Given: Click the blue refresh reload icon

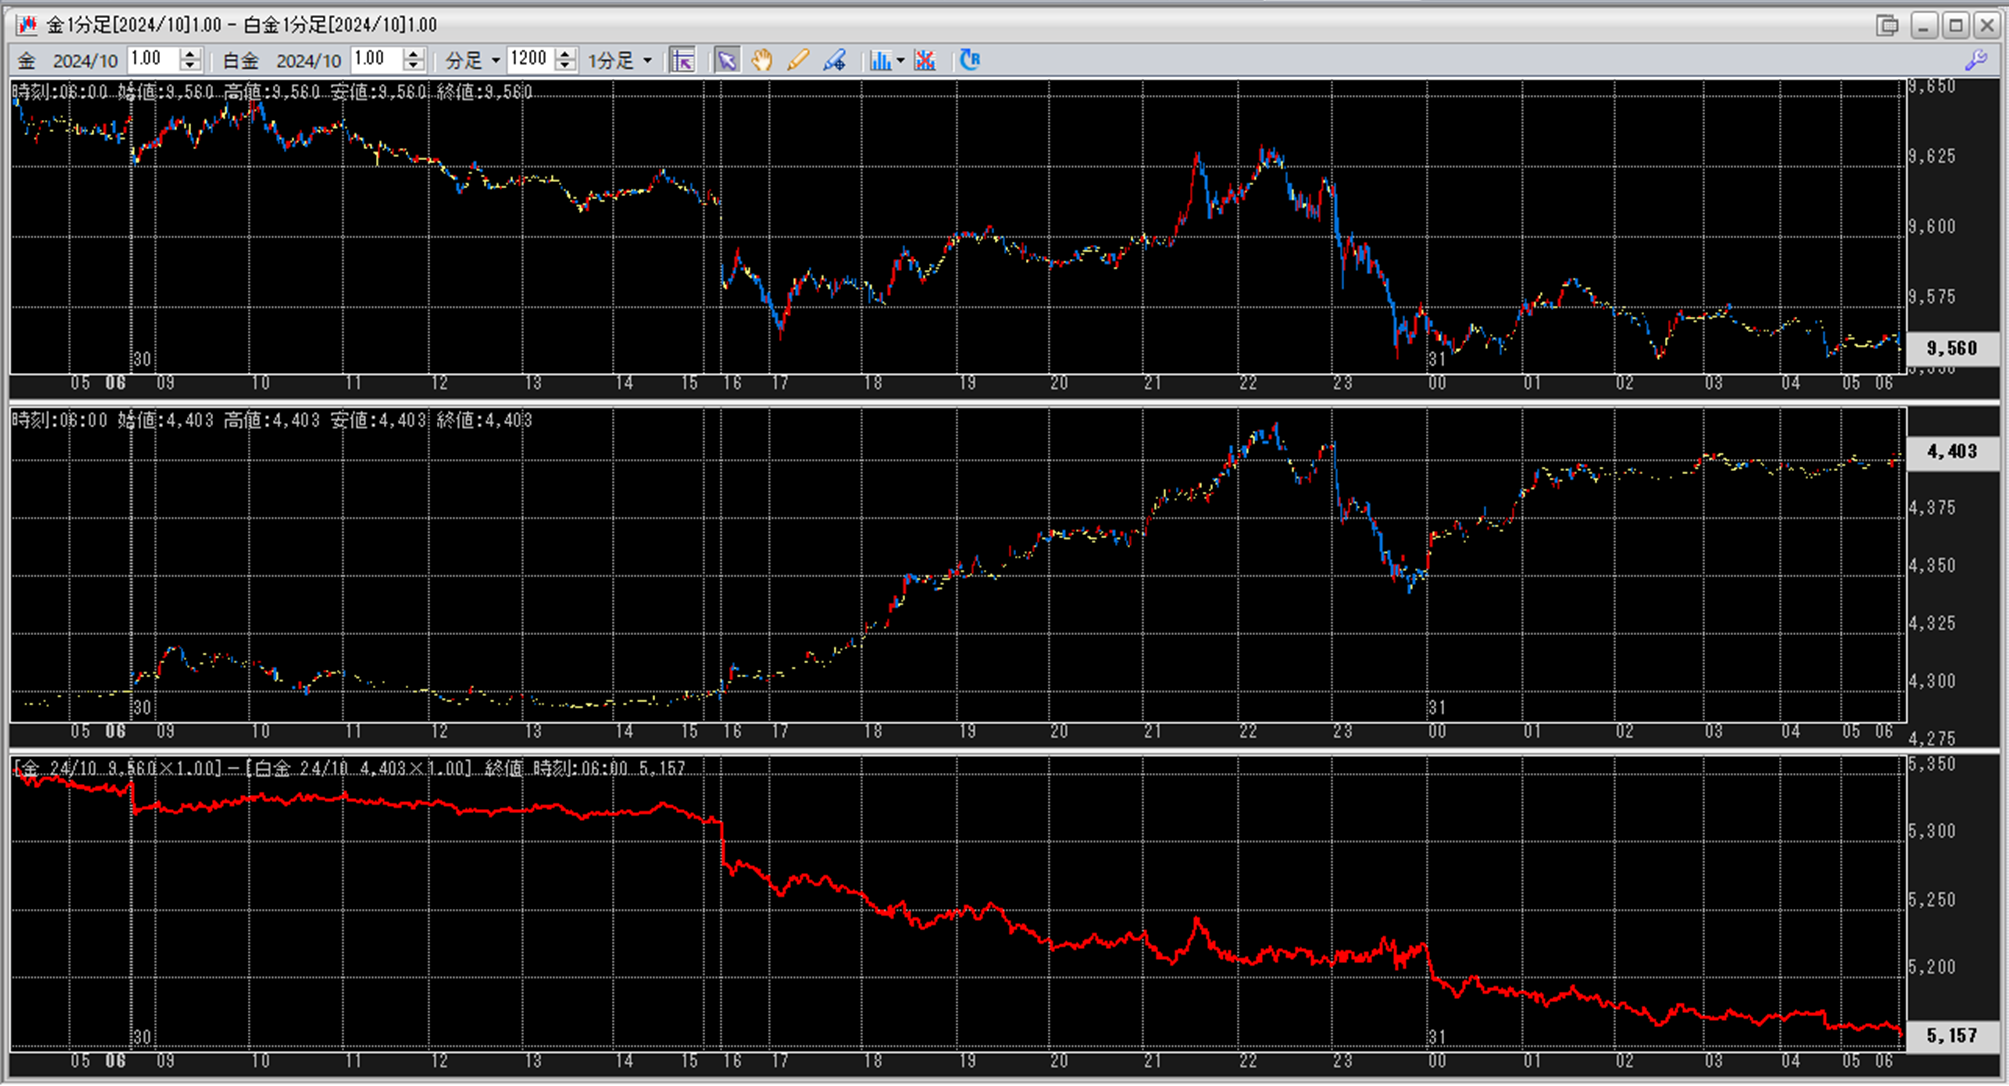Looking at the screenshot, I should [x=969, y=60].
